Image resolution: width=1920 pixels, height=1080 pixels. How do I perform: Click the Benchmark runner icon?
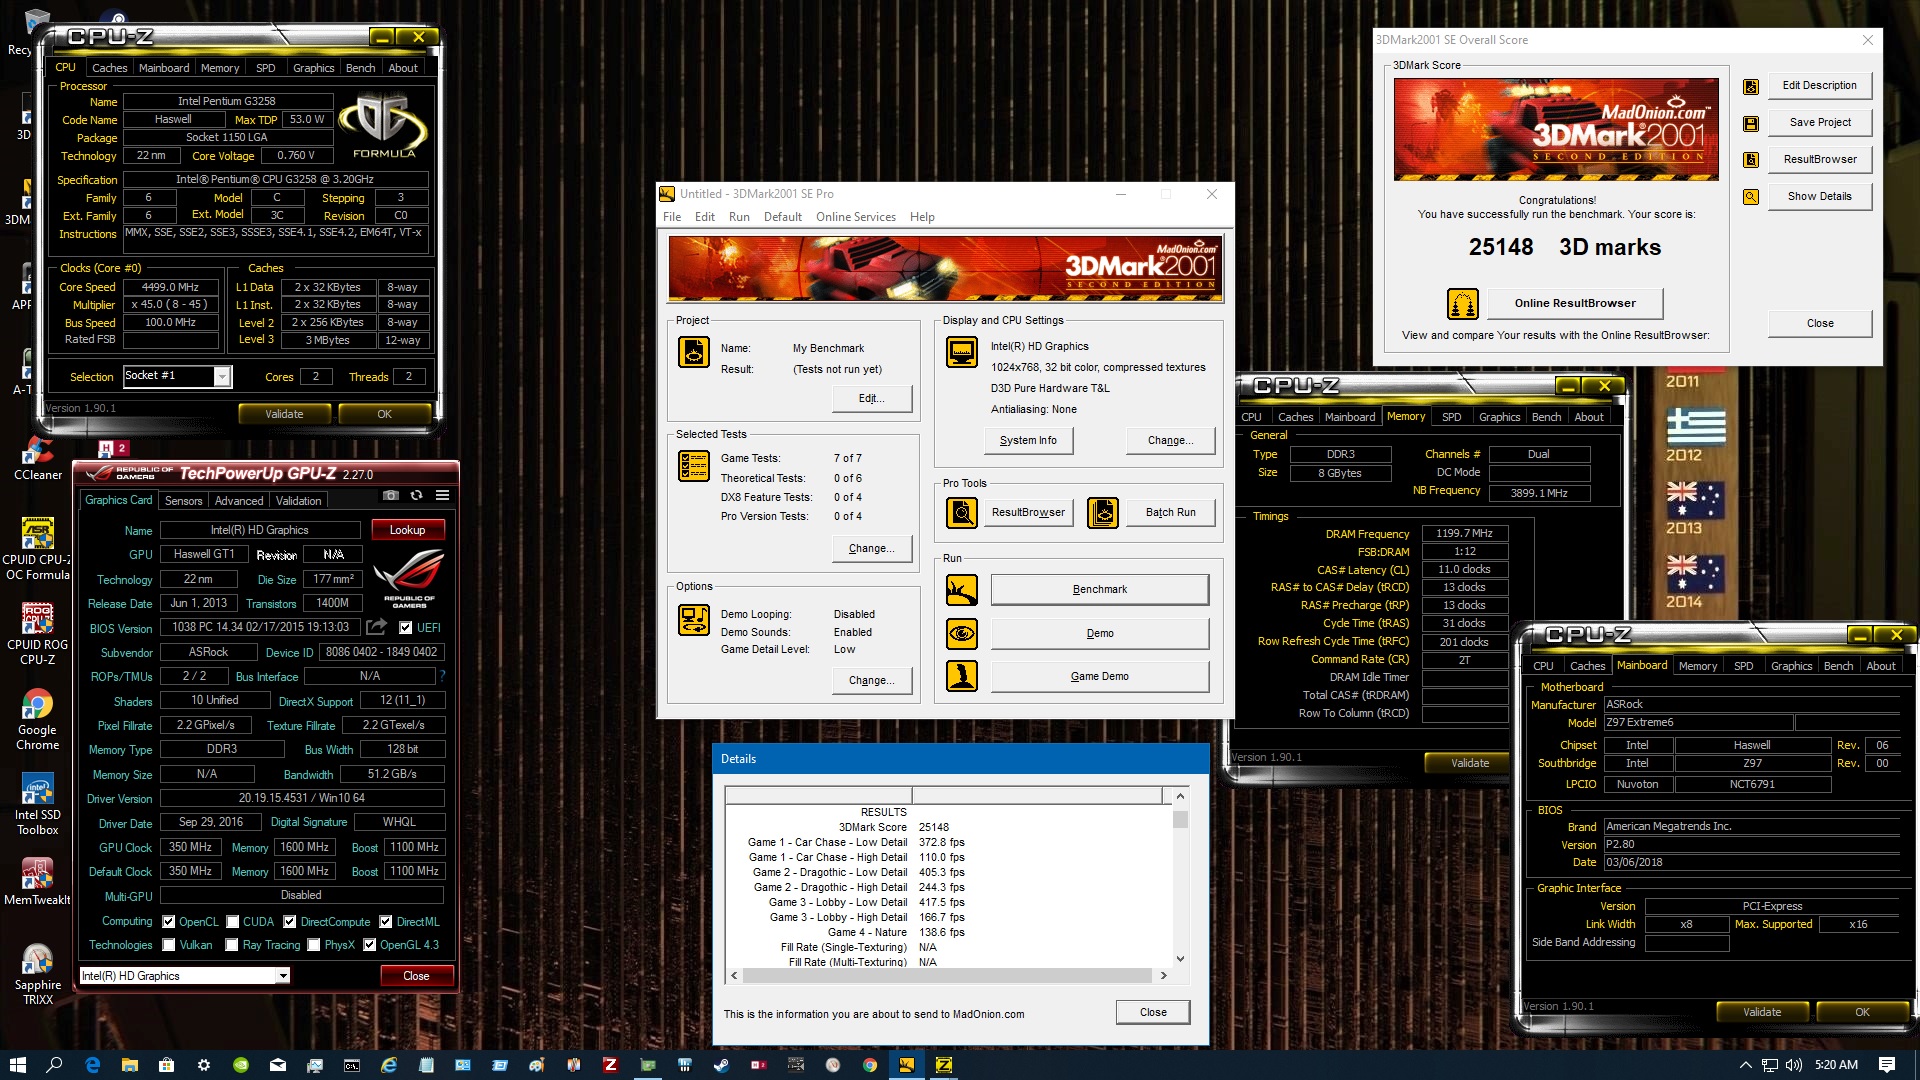coord(962,590)
